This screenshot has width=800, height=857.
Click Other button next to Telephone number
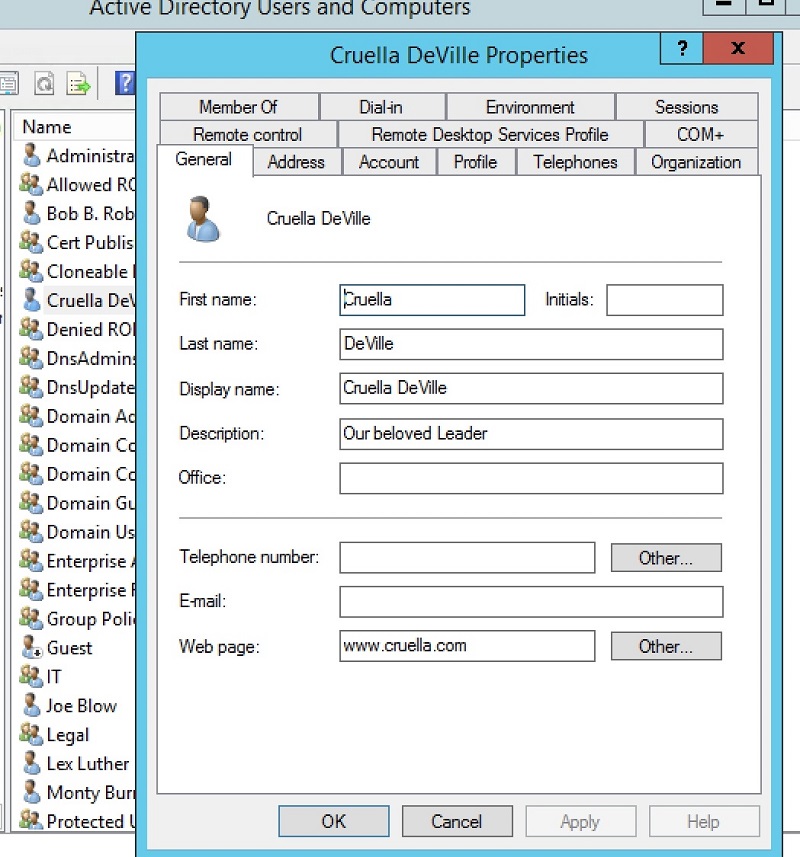[x=666, y=557]
